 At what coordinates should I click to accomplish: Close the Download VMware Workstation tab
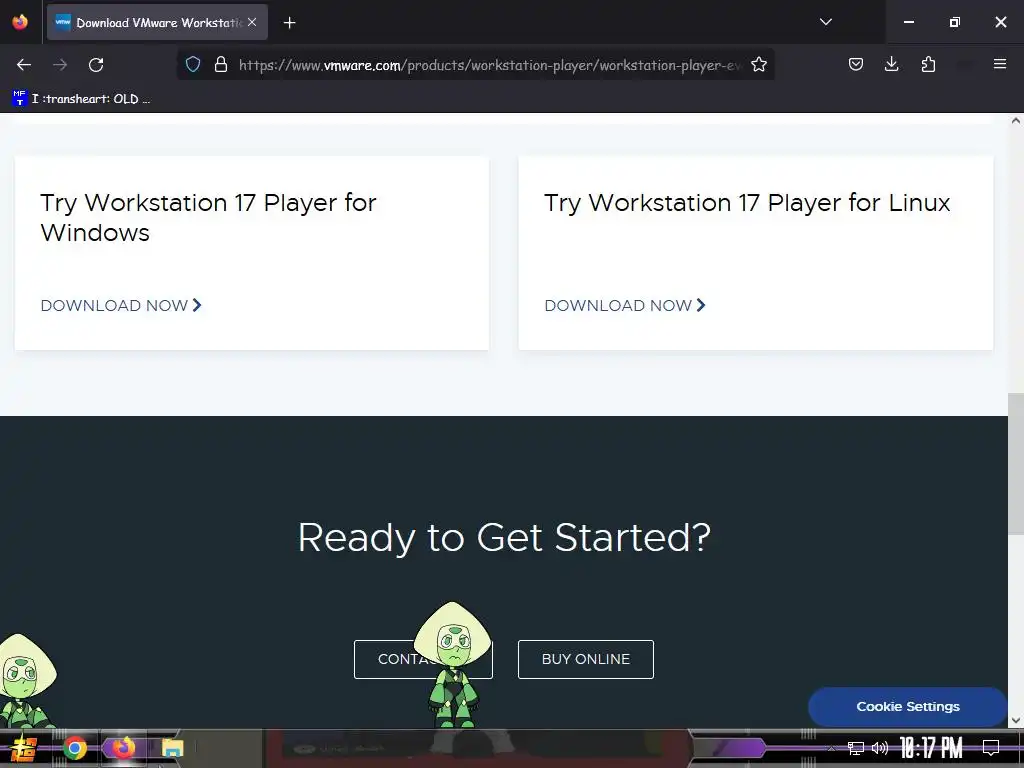pyautogui.click(x=252, y=22)
